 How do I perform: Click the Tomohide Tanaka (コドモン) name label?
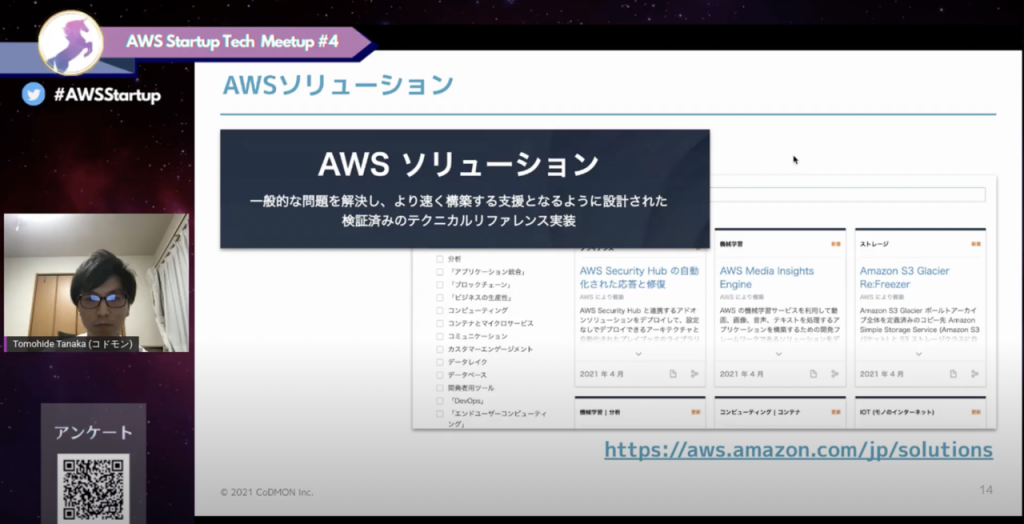tap(73, 344)
